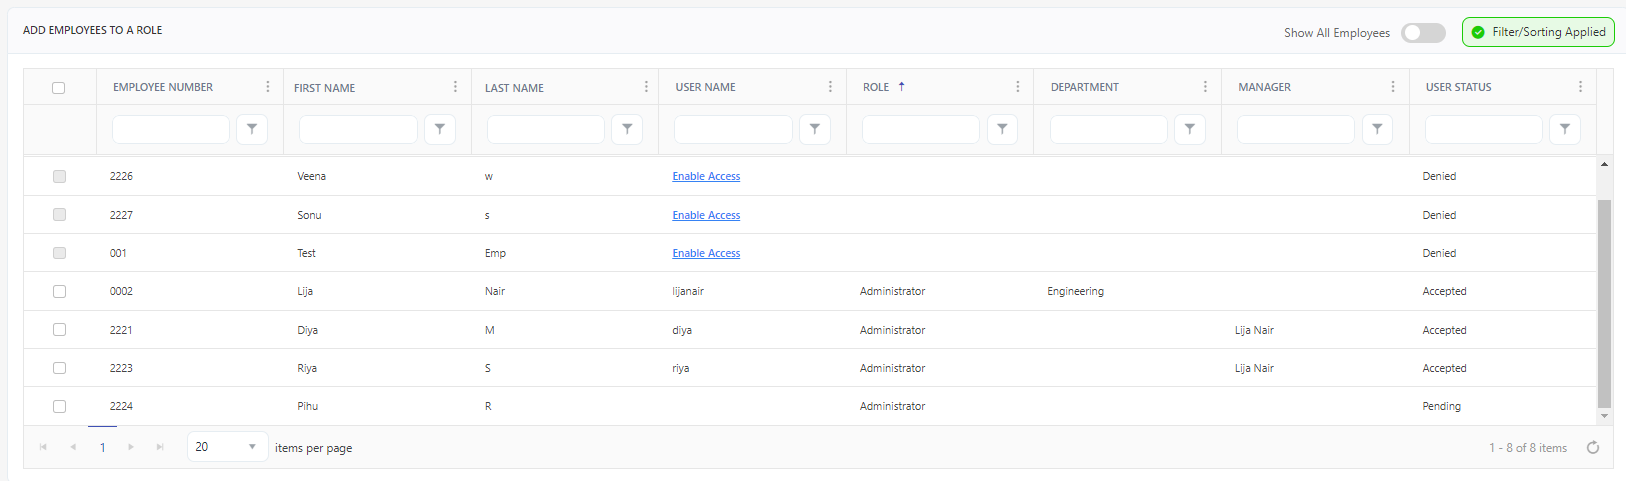Click Enable Access link for Veena
This screenshot has width=1626, height=481.
pyautogui.click(x=706, y=176)
